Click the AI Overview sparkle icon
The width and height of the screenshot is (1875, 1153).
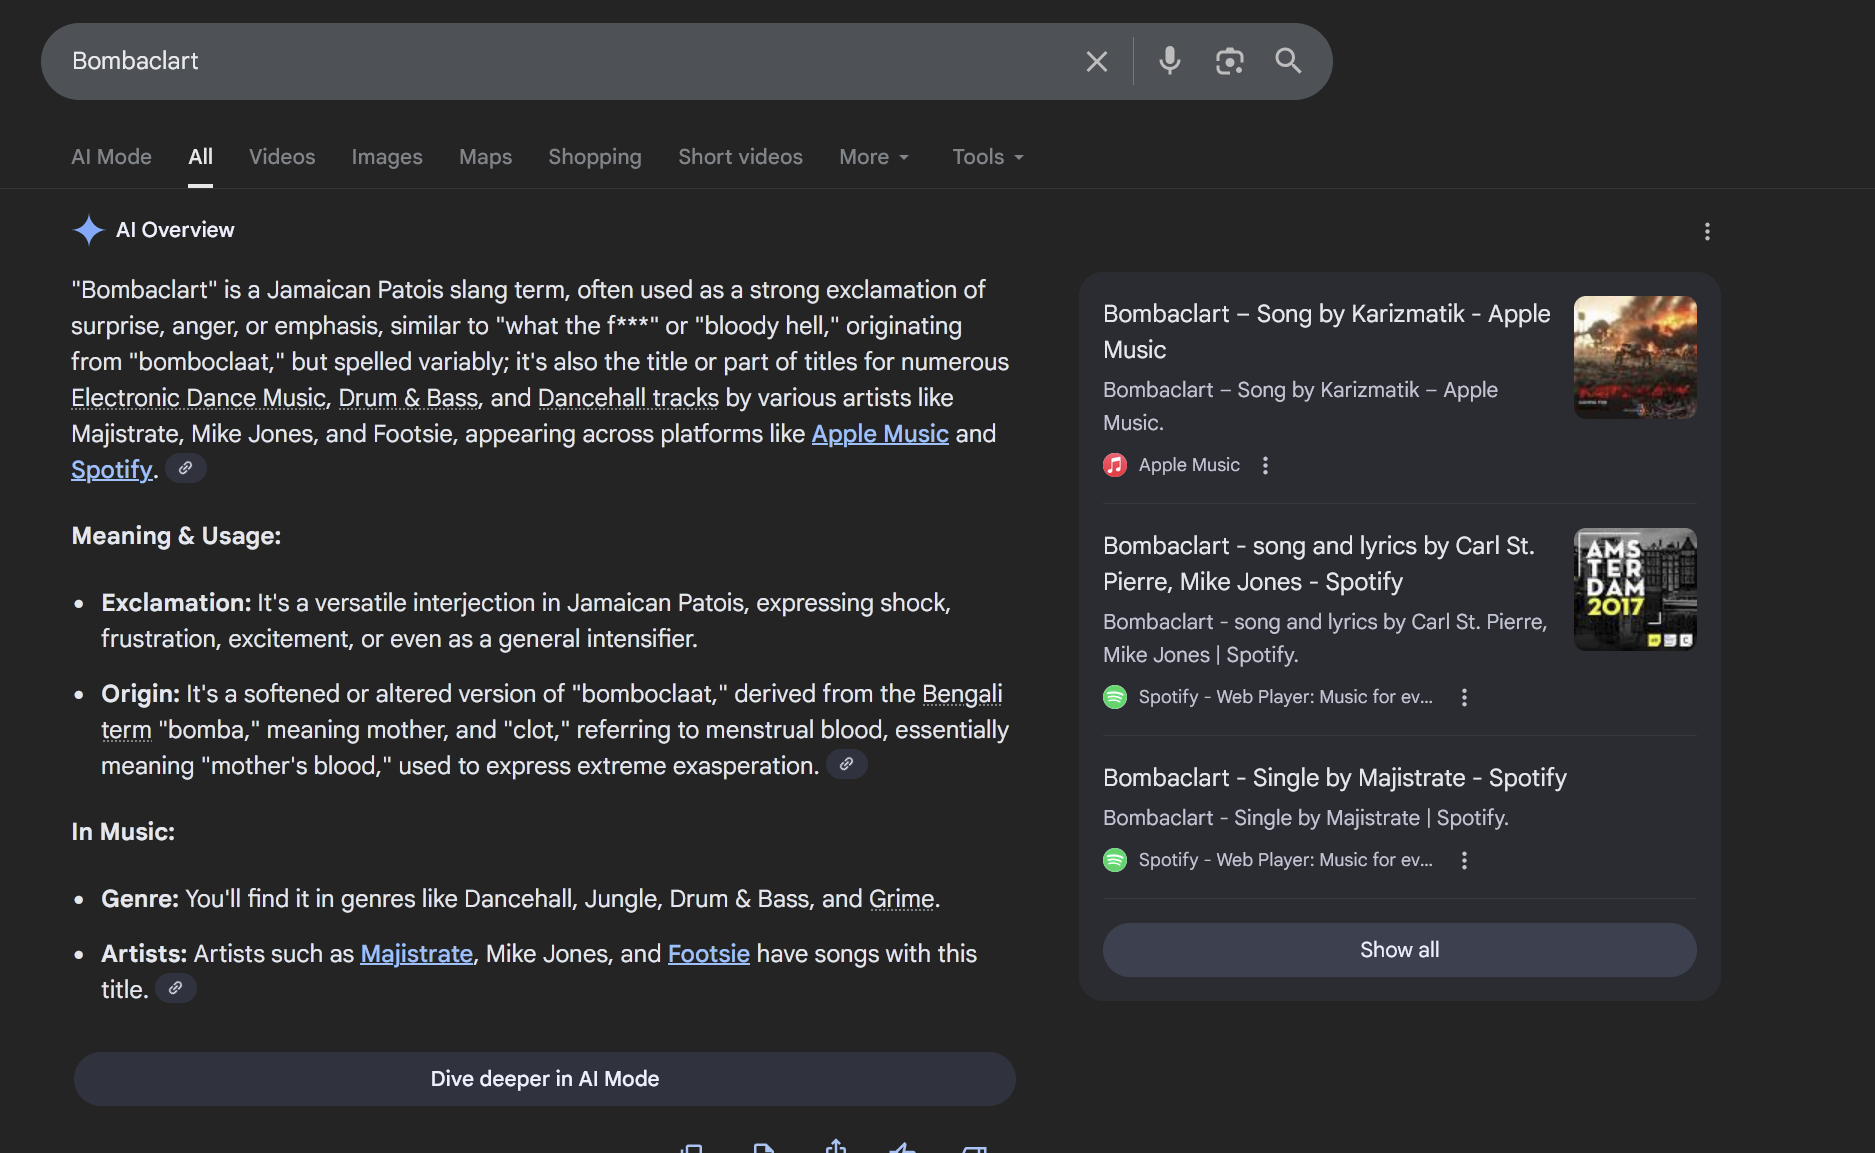[89, 230]
